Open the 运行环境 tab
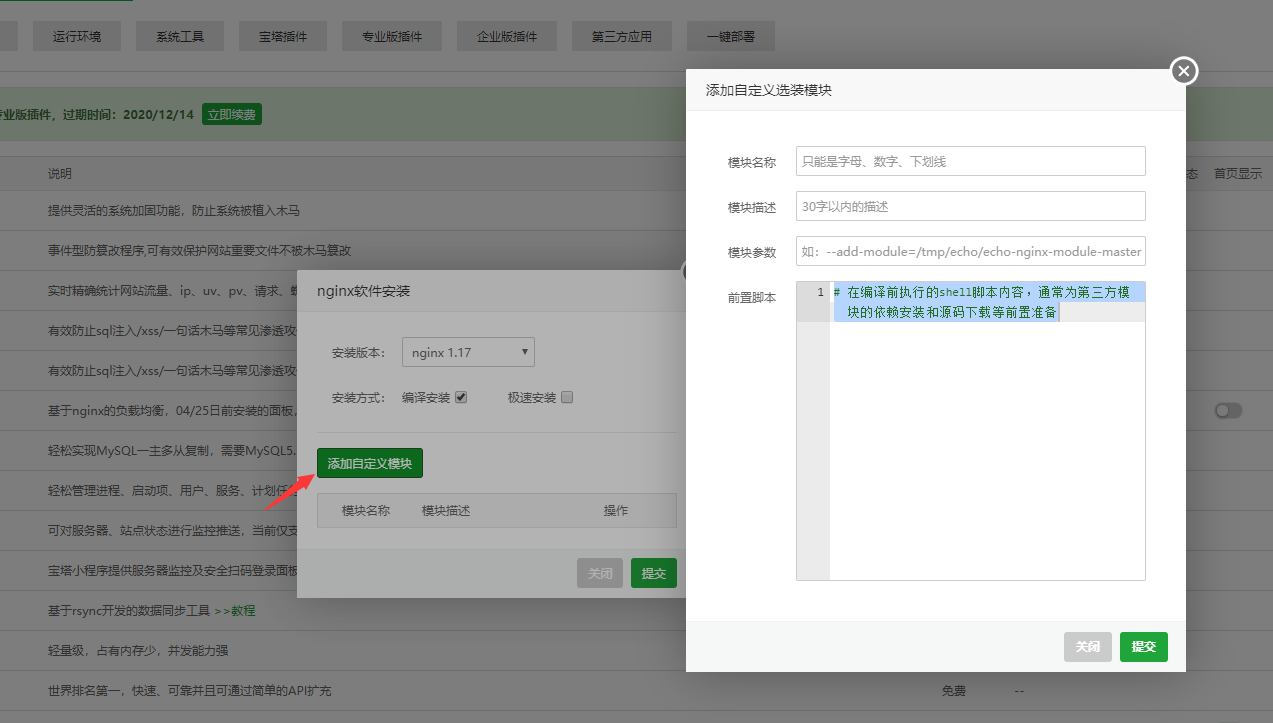This screenshot has height=723, width=1273. click(77, 36)
